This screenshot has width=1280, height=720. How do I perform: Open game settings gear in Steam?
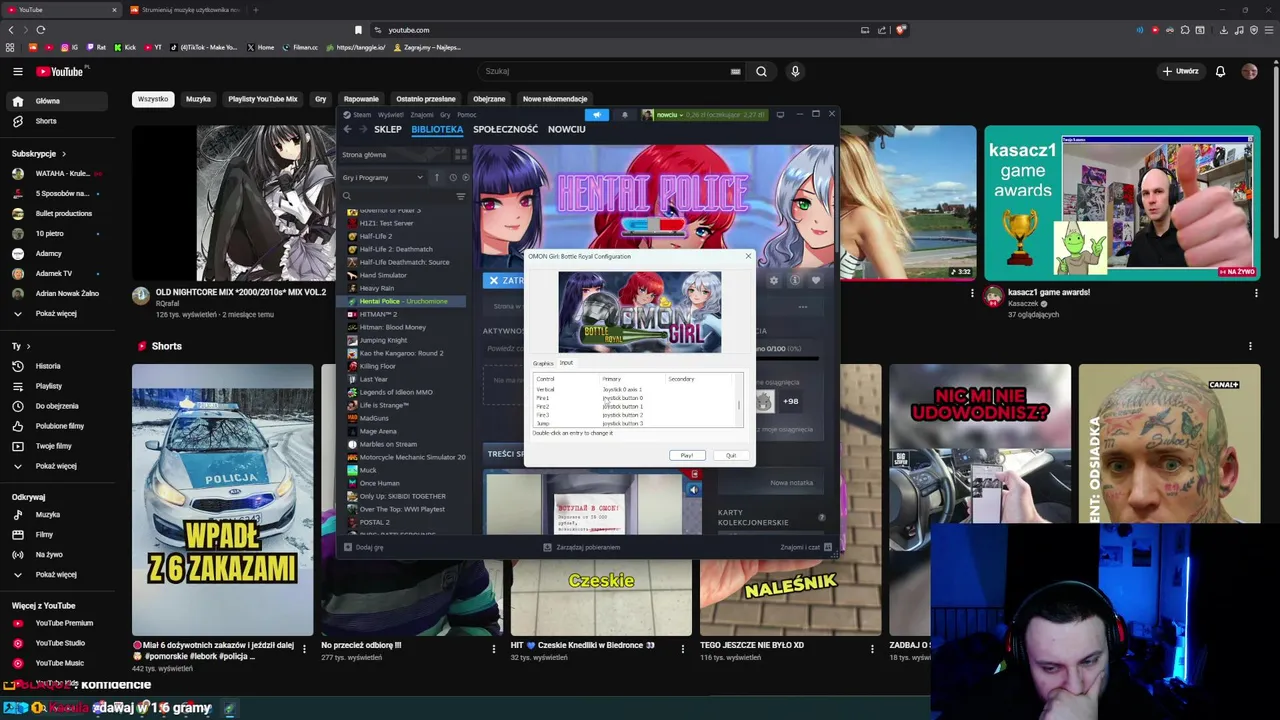pyautogui.click(x=774, y=281)
